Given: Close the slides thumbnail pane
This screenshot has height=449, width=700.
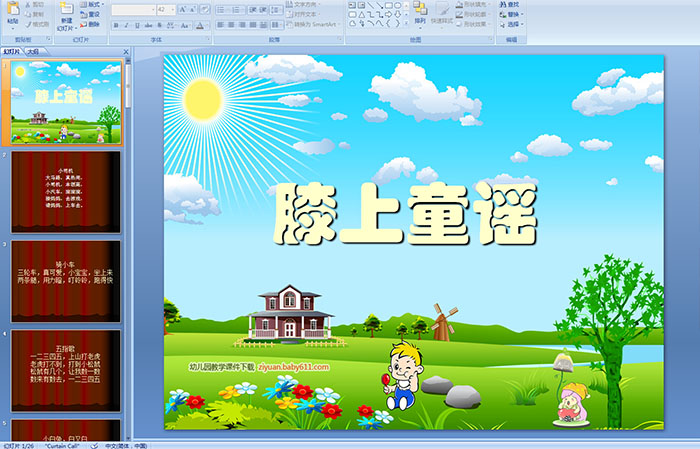Looking at the screenshot, I should [x=126, y=52].
